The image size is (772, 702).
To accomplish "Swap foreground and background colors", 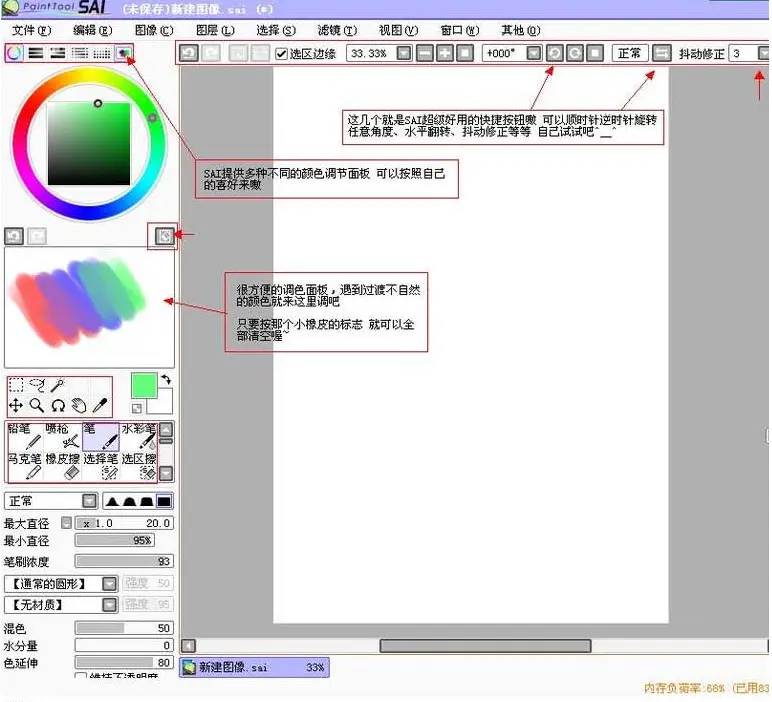I will [166, 379].
